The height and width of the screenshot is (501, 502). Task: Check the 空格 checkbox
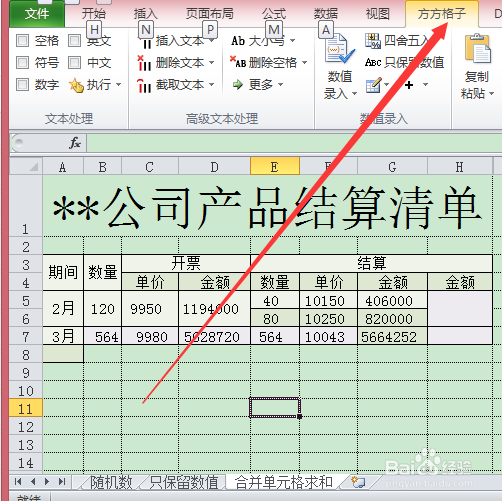pos(23,41)
